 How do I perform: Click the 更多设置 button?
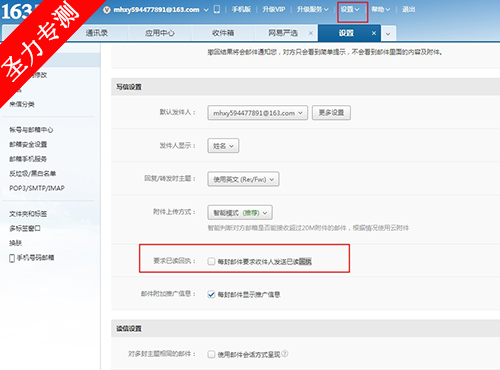pos(331,113)
